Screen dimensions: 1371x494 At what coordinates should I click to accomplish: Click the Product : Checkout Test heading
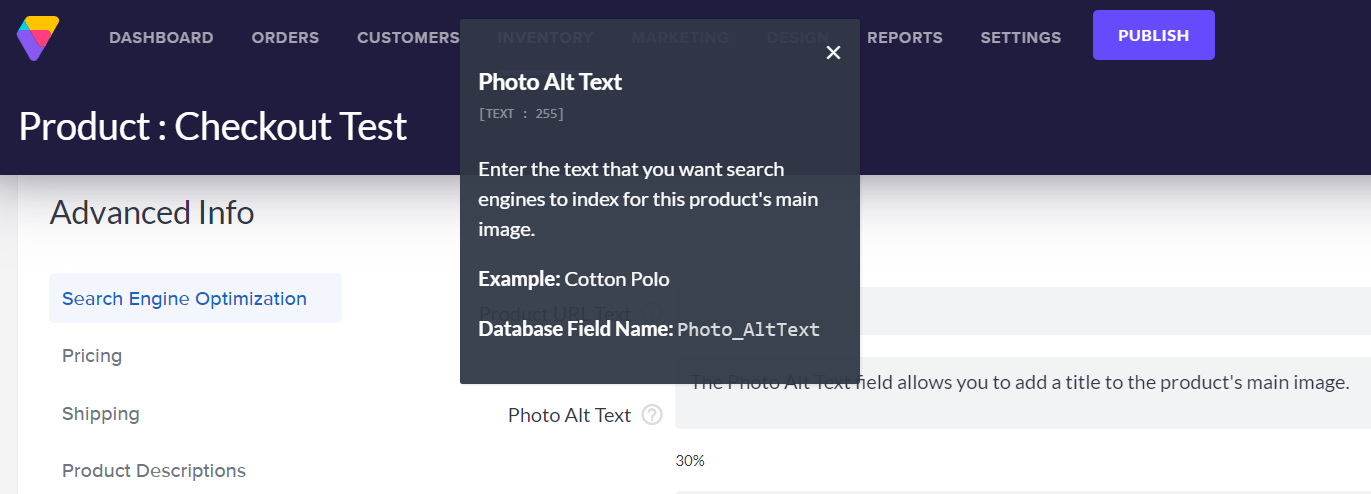[213, 127]
